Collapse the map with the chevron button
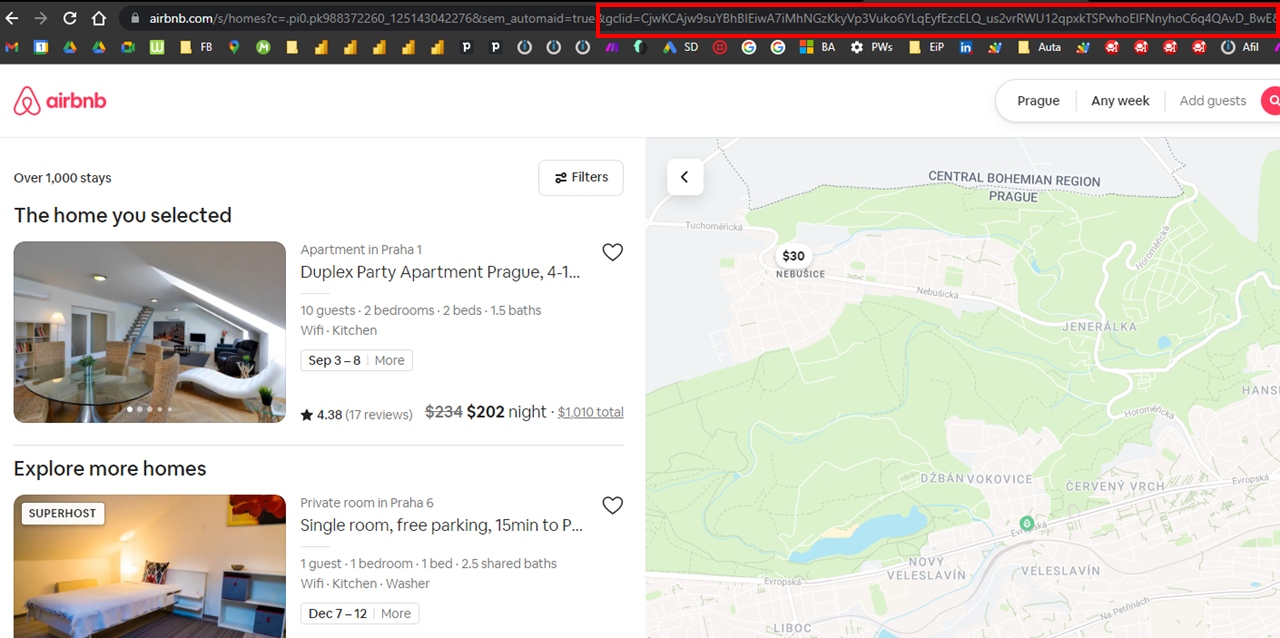This screenshot has width=1280, height=638. pyautogui.click(x=685, y=177)
